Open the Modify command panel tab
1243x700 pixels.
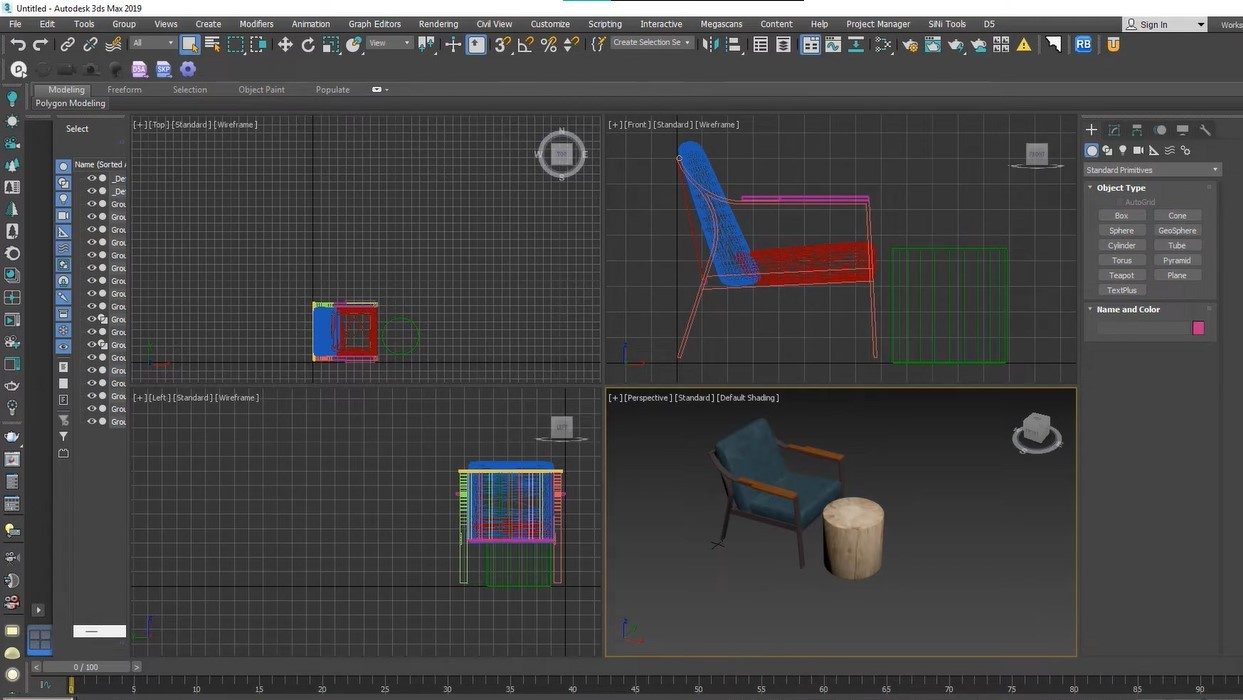click(x=1114, y=130)
